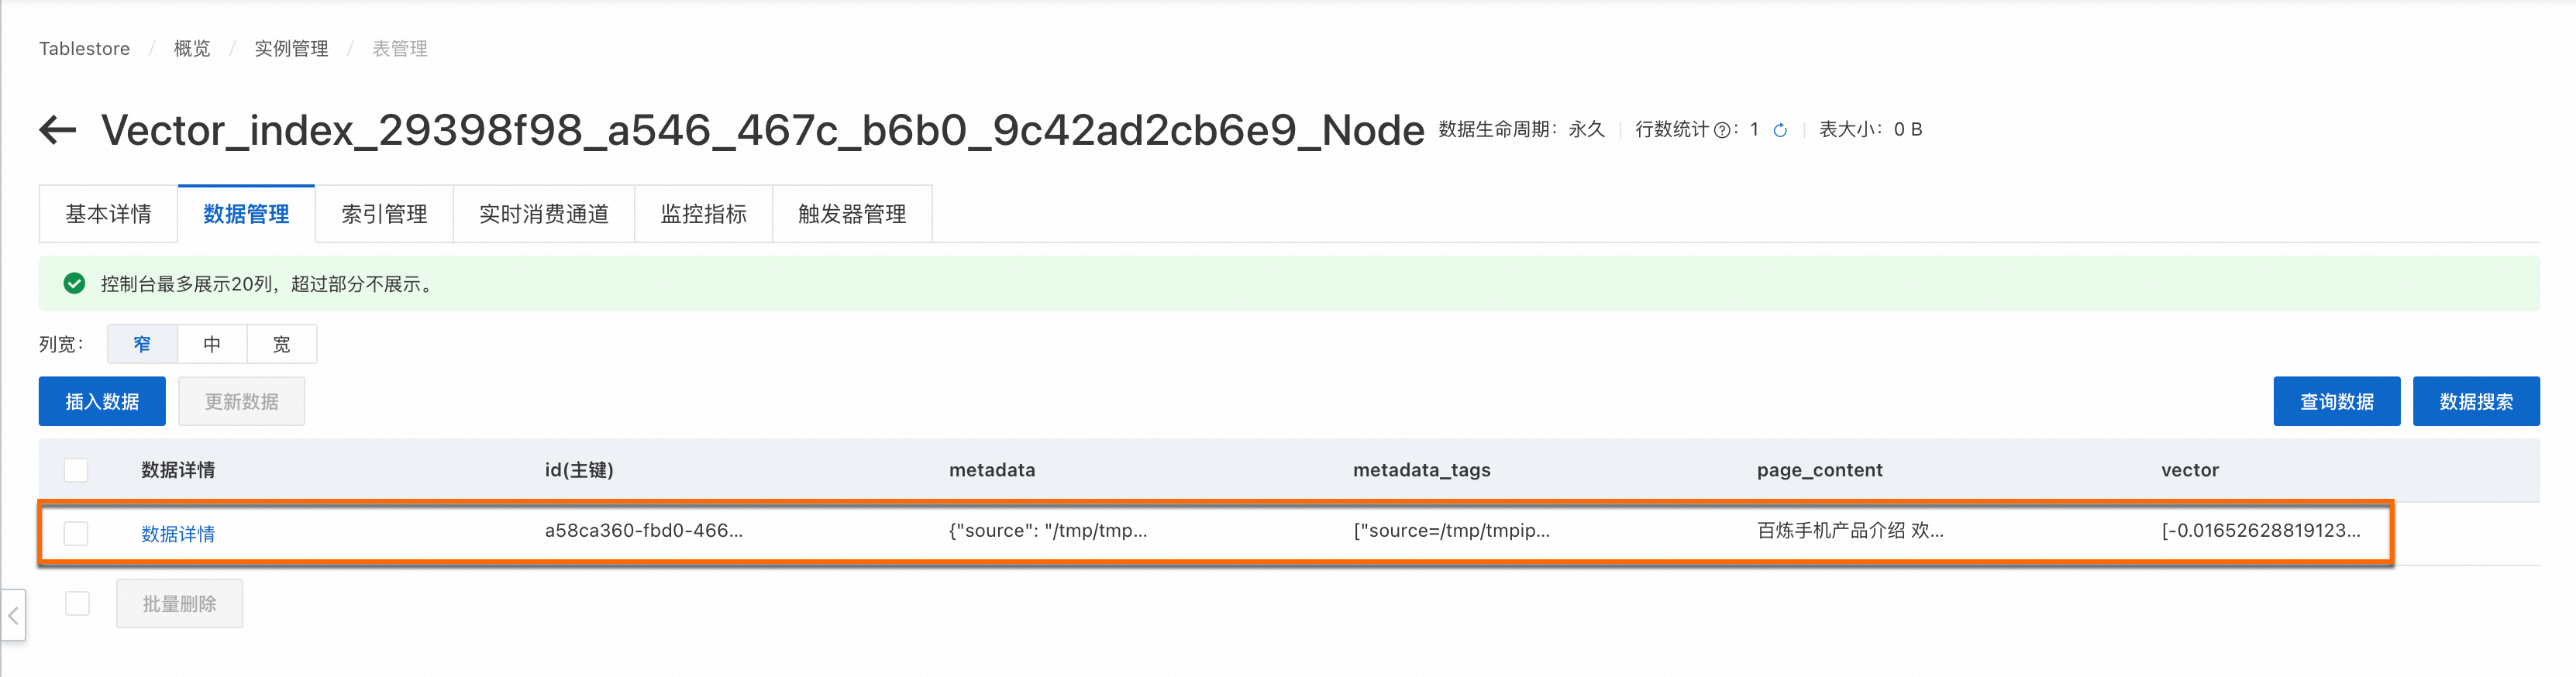This screenshot has width=2576, height=677.
Task: Select the 监控指标 tab
Action: pos(703,214)
